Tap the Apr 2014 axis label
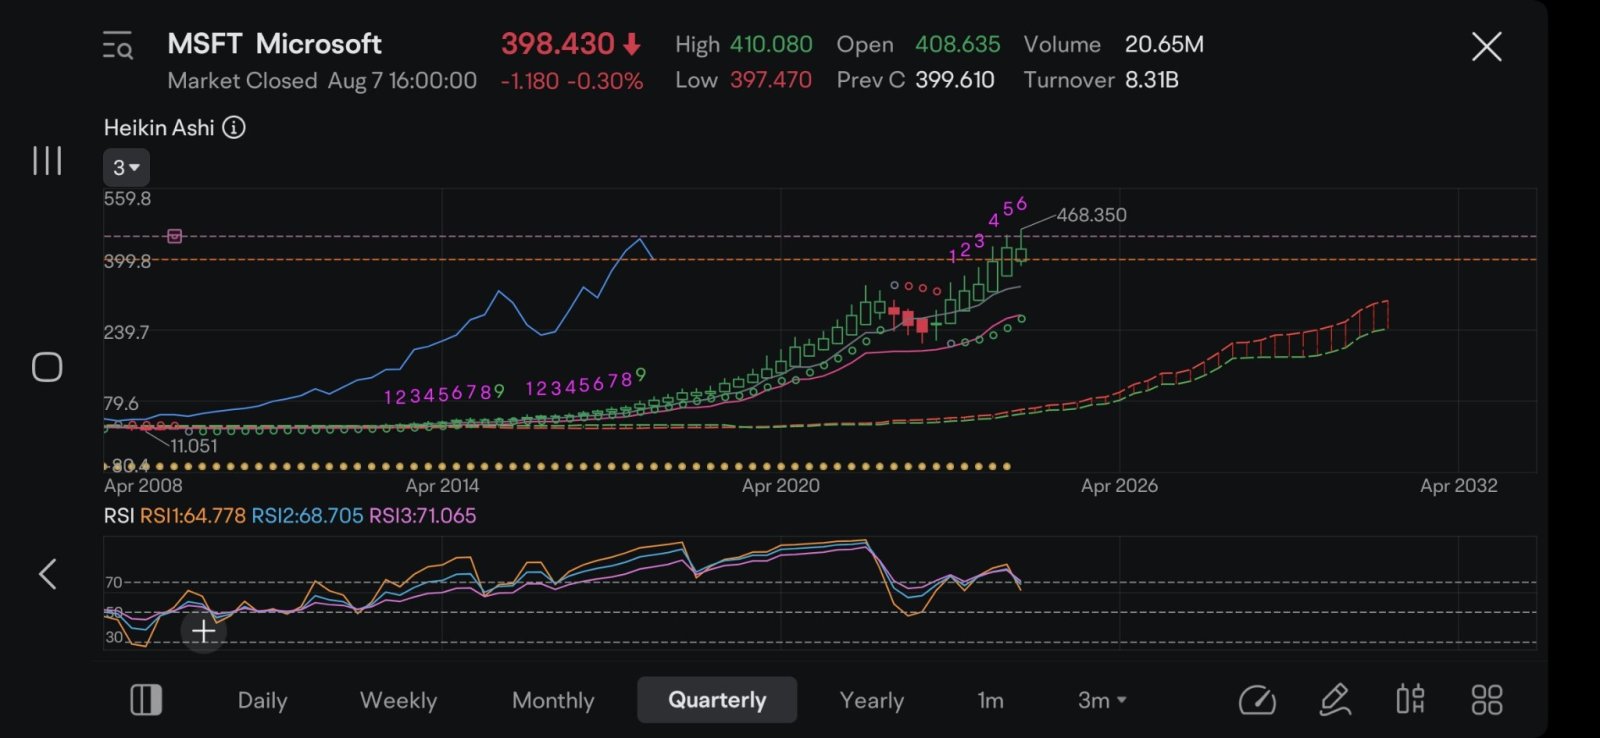 coord(442,486)
